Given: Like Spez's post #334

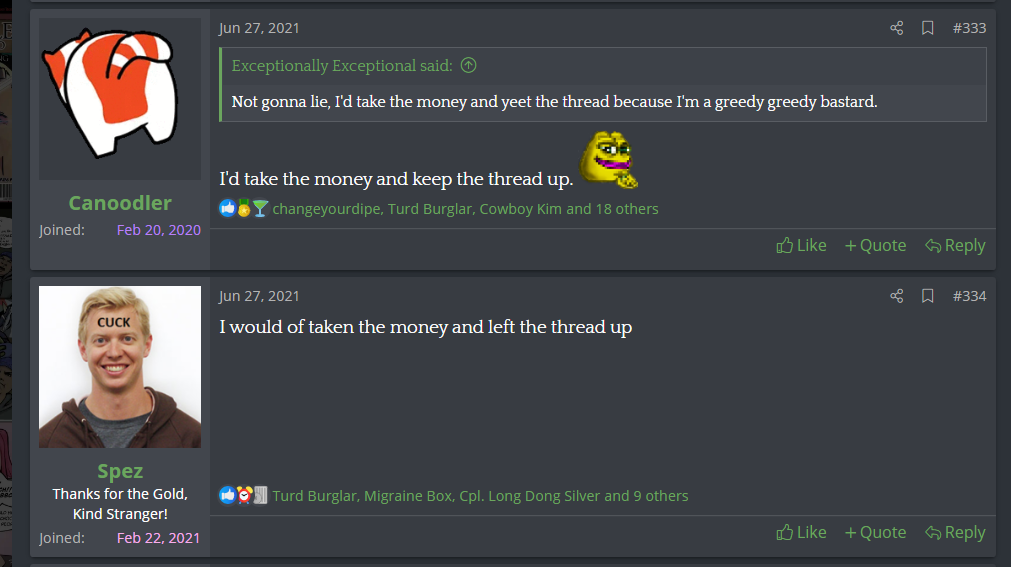Looking at the screenshot, I should [x=801, y=532].
